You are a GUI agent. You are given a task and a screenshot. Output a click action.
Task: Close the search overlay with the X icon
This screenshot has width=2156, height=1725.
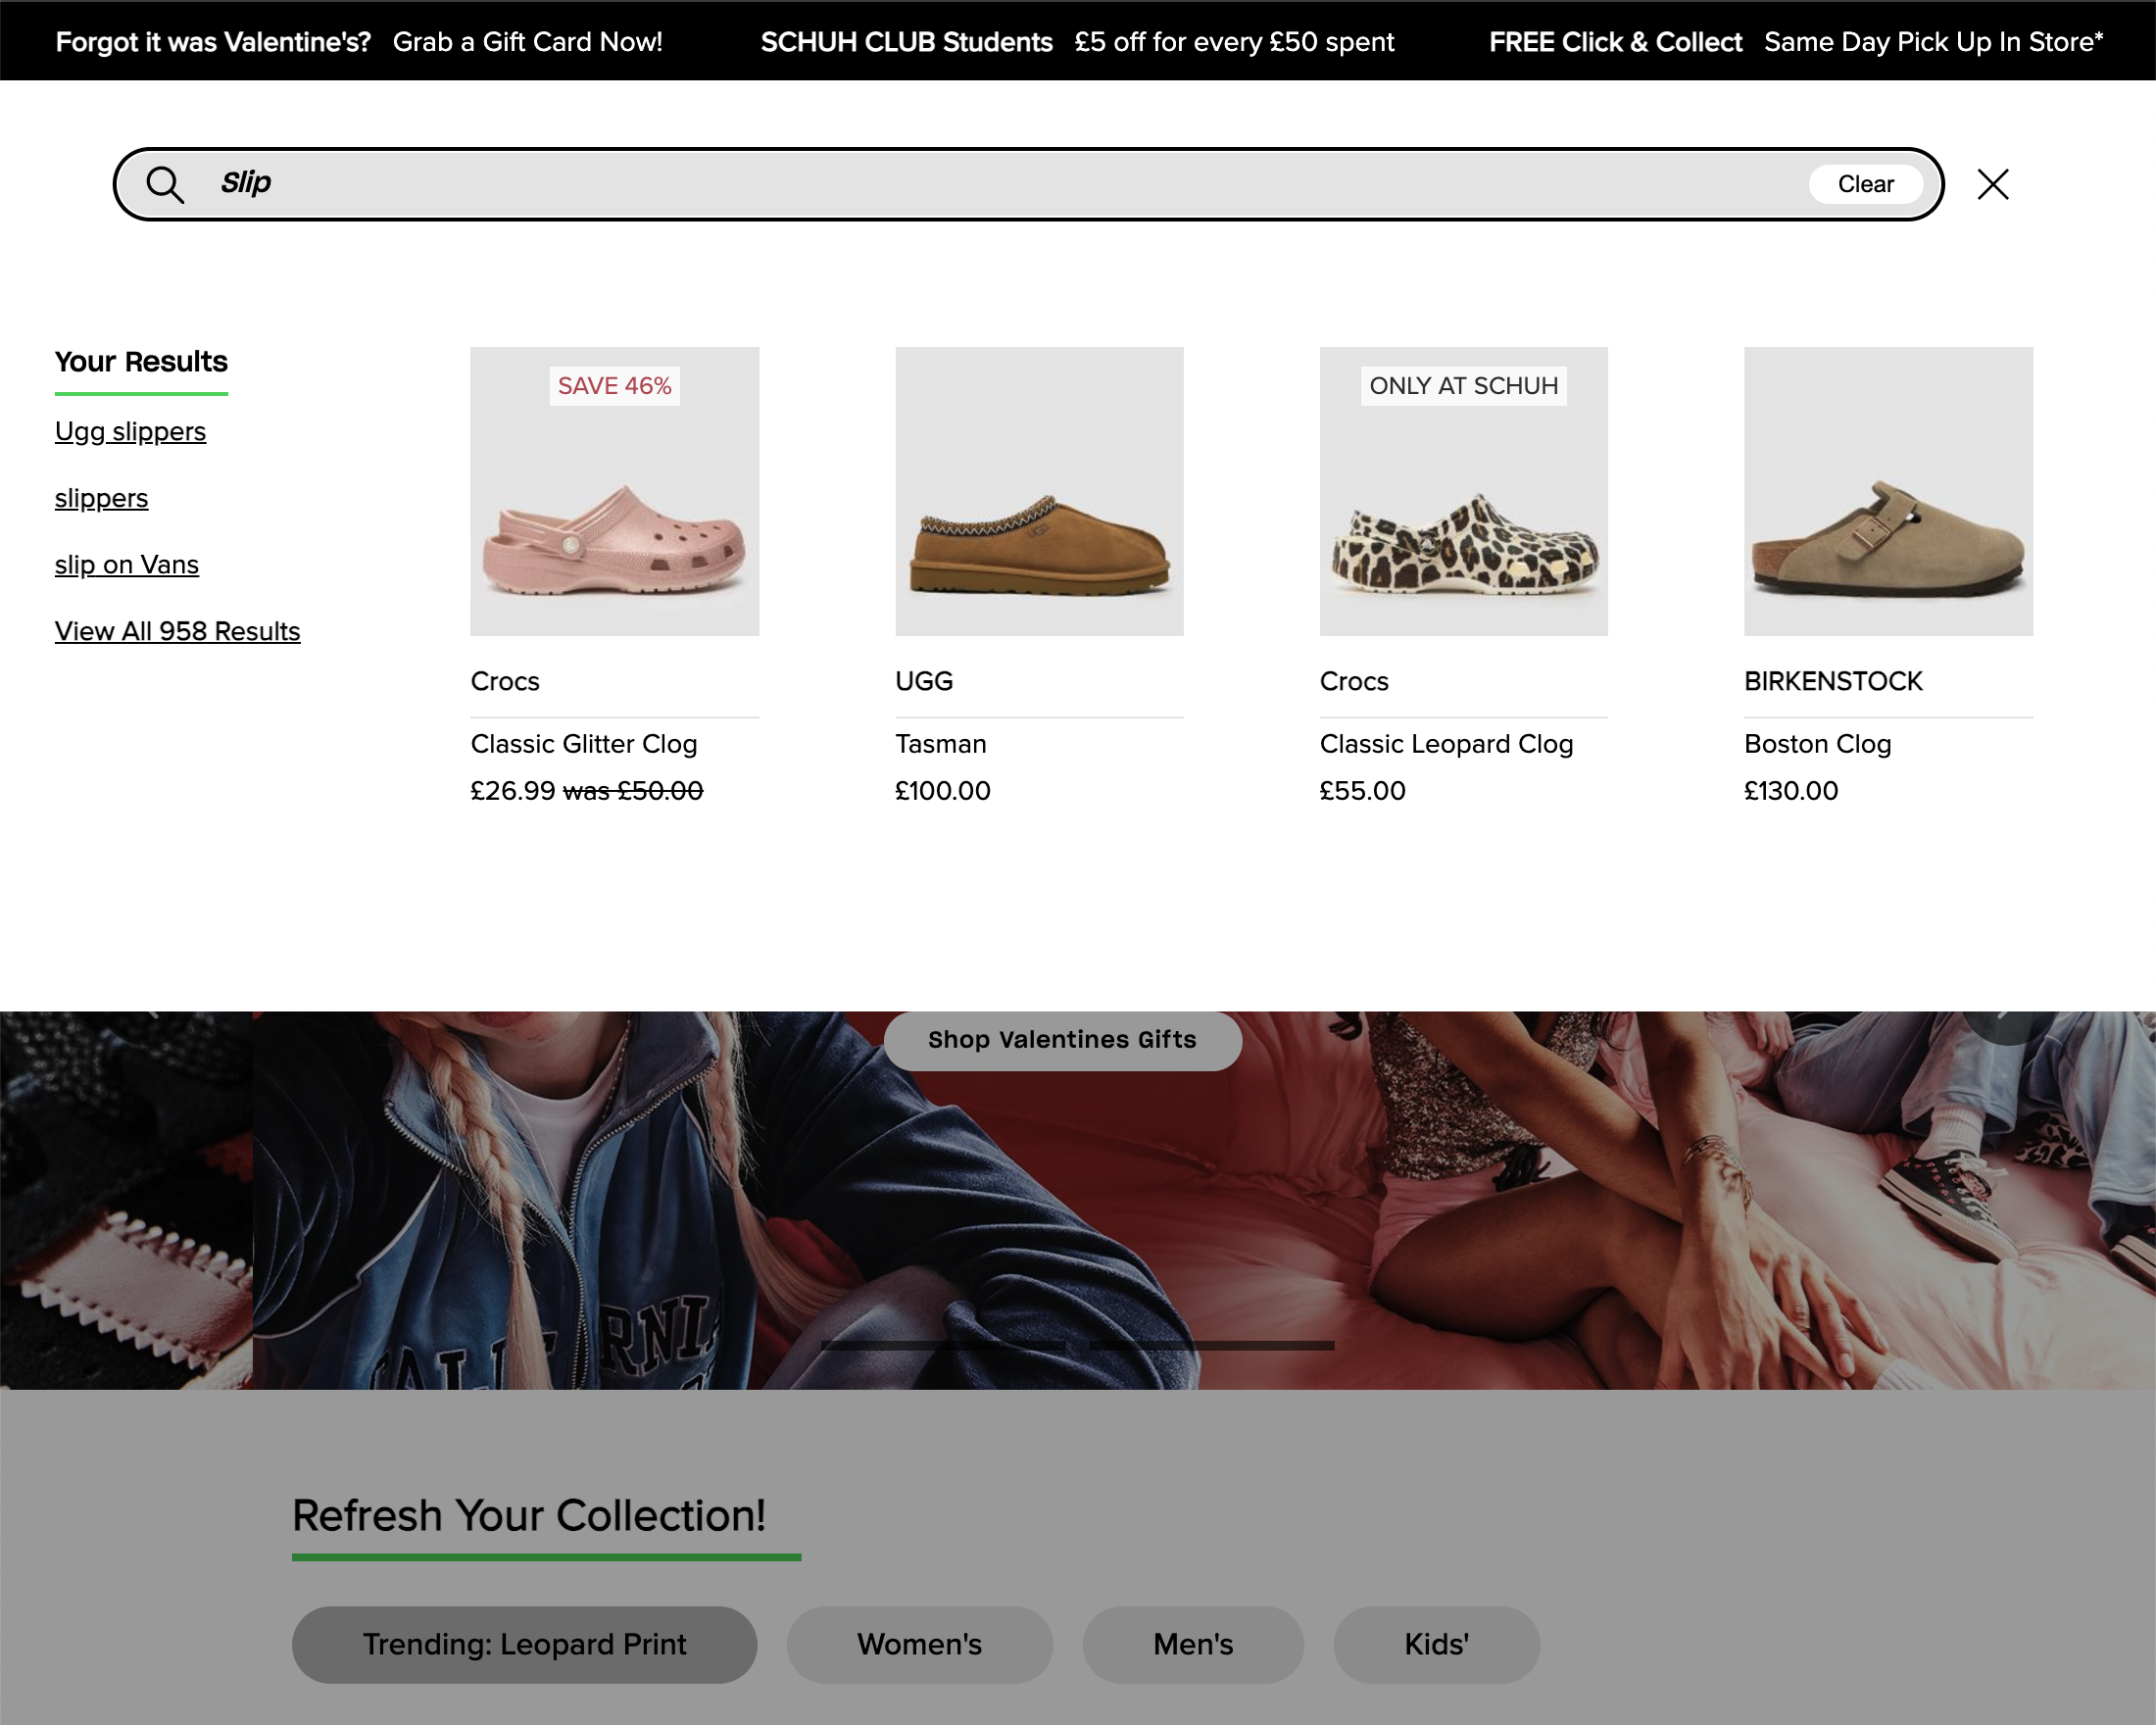tap(1993, 184)
